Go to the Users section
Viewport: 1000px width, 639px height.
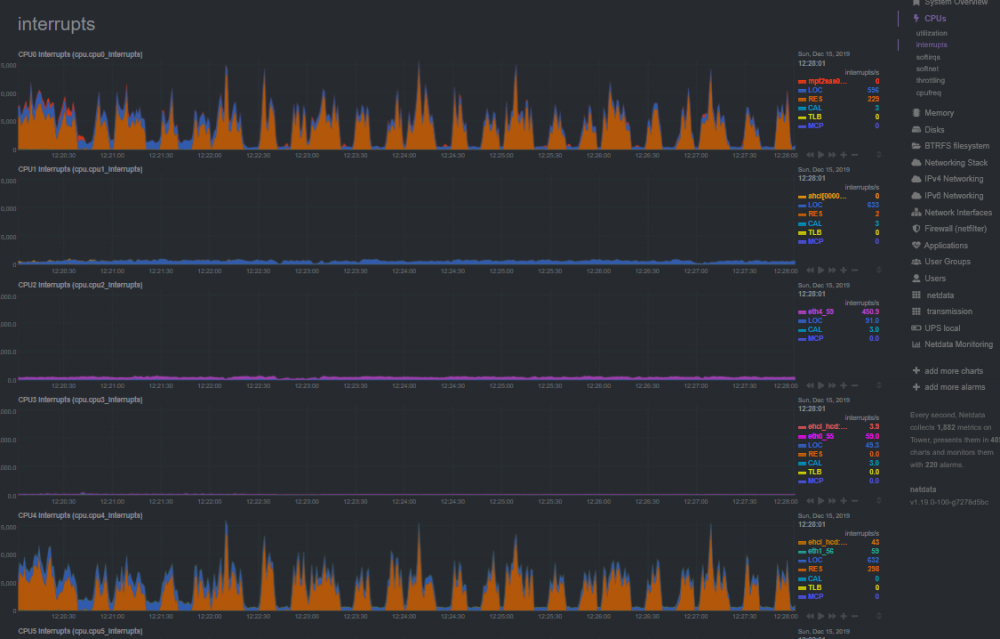click(935, 278)
